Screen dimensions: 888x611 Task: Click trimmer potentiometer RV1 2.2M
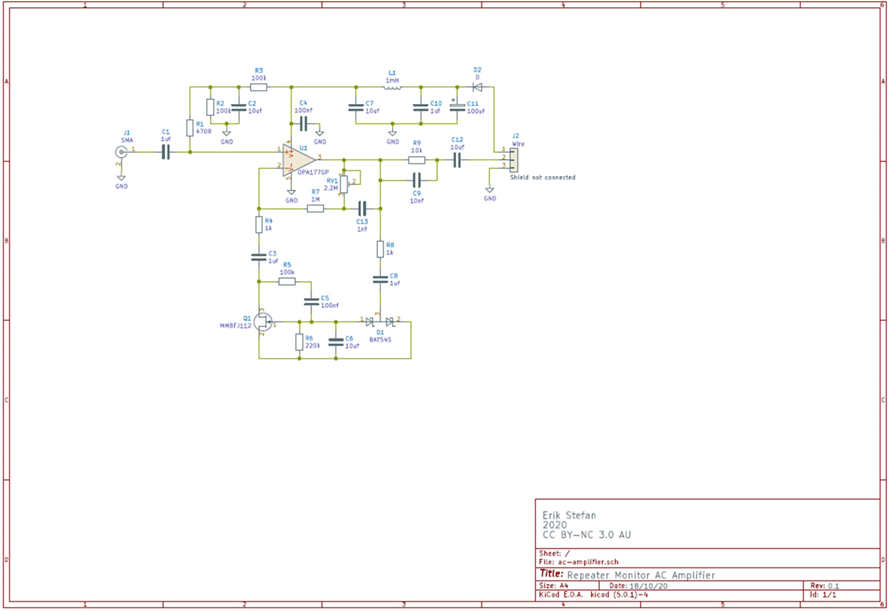coord(345,186)
